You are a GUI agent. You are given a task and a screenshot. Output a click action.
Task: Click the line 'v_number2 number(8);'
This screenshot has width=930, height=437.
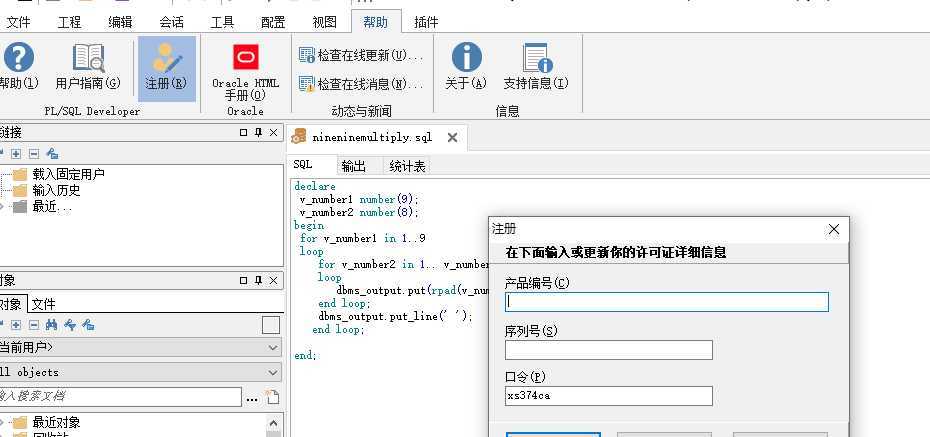pyautogui.click(x=359, y=212)
